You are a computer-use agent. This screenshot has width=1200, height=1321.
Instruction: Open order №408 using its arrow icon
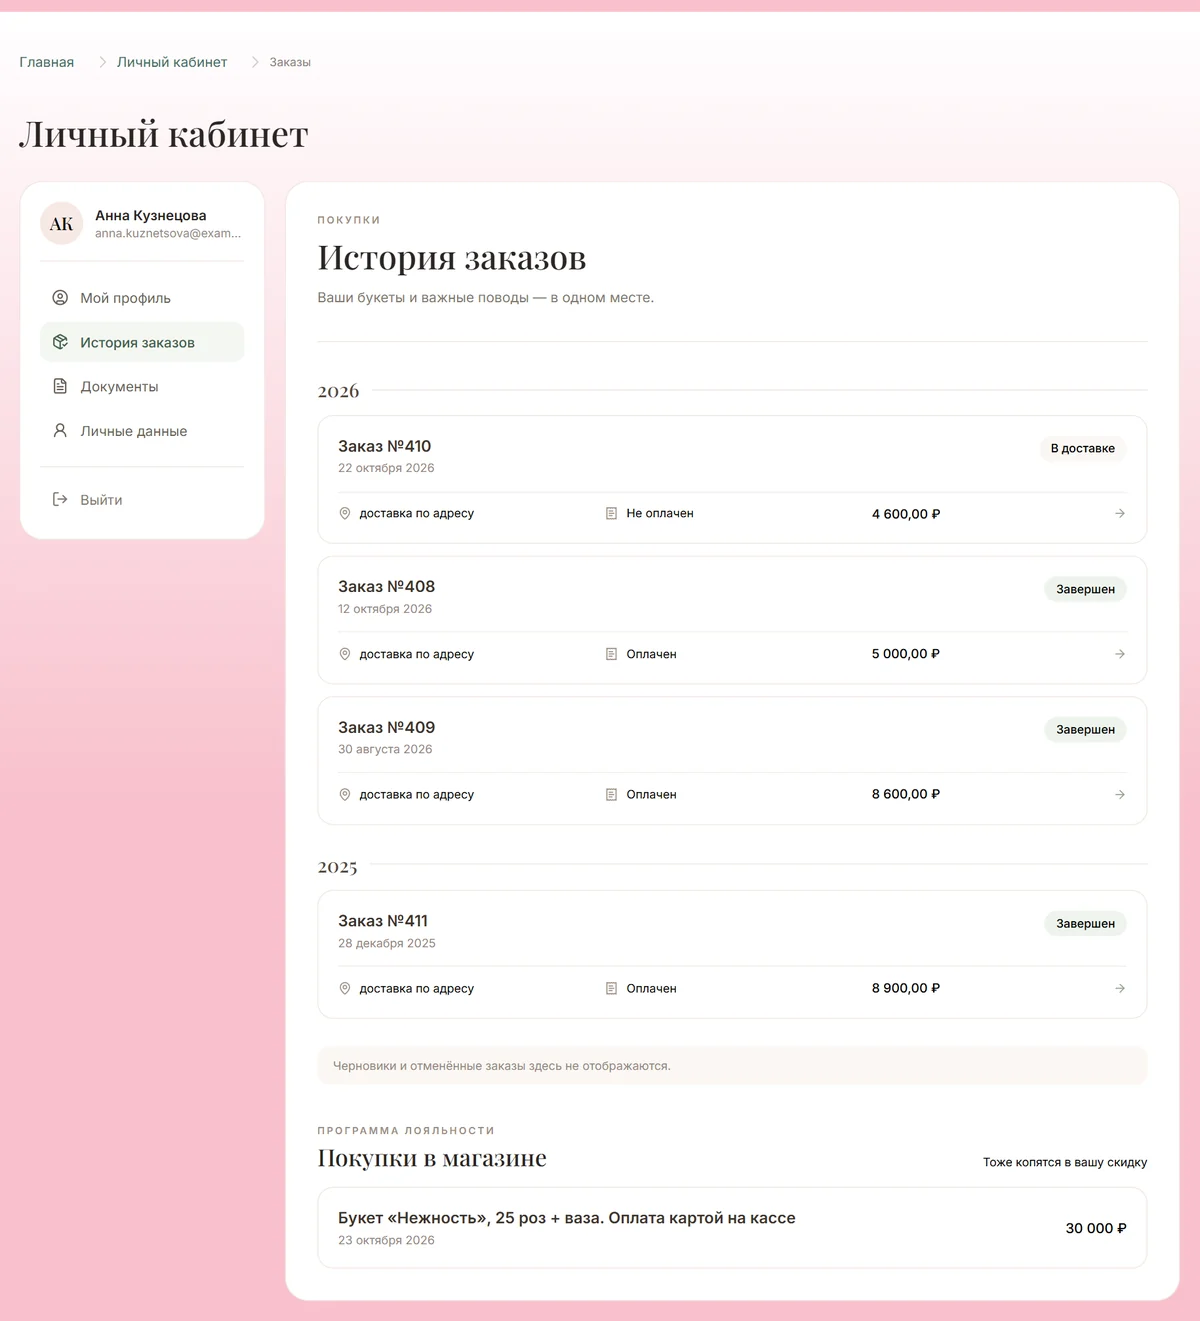1120,654
